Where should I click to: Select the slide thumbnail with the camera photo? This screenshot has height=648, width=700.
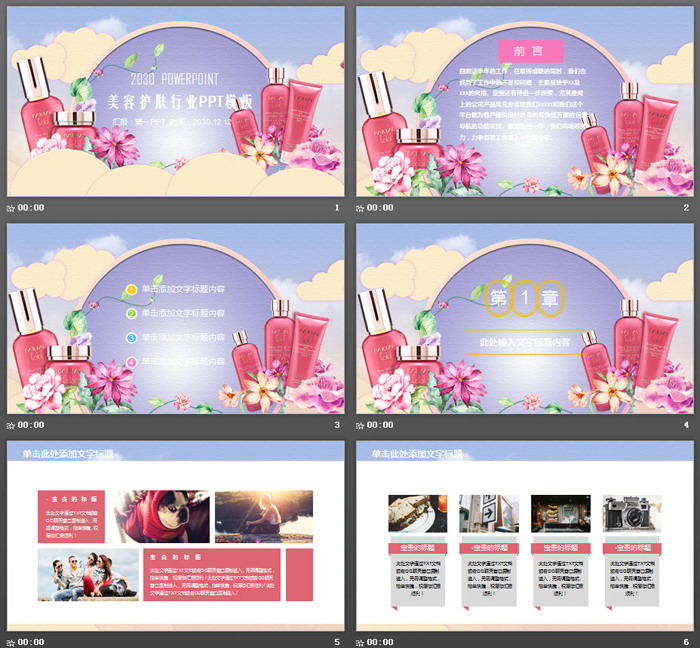click(x=525, y=535)
